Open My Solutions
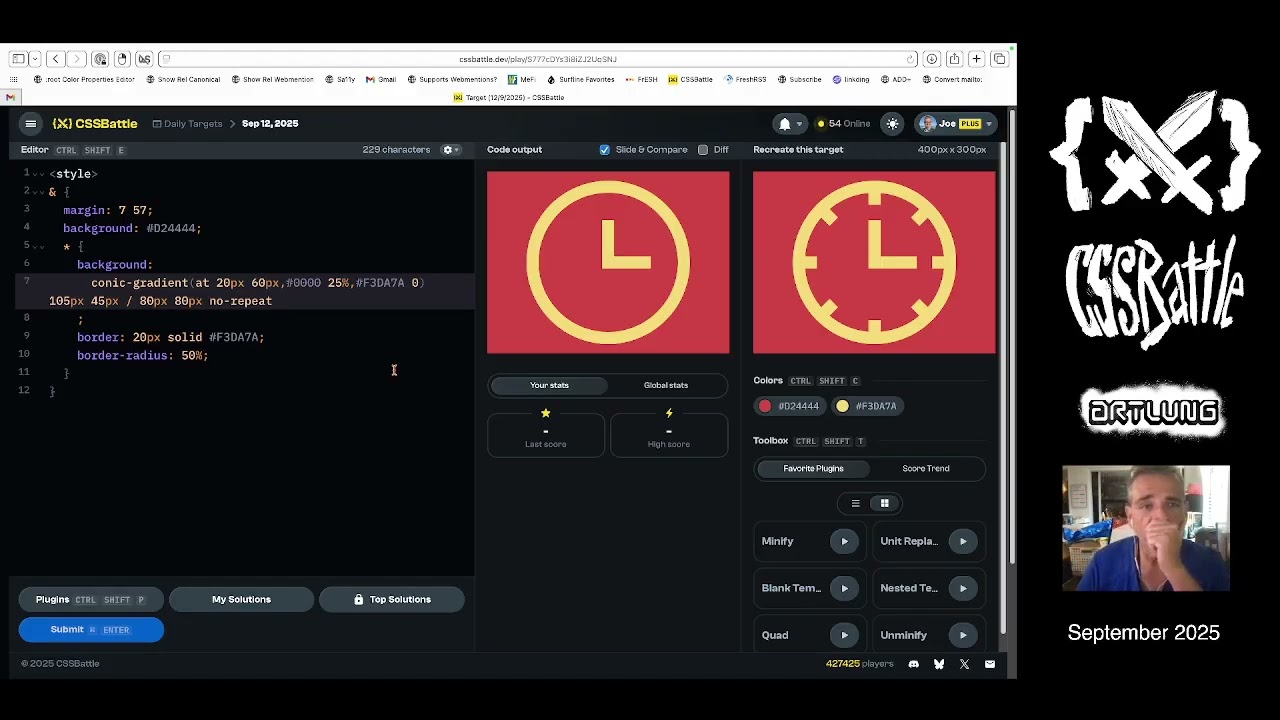Screen dimensions: 1280x720 coord(241,600)
